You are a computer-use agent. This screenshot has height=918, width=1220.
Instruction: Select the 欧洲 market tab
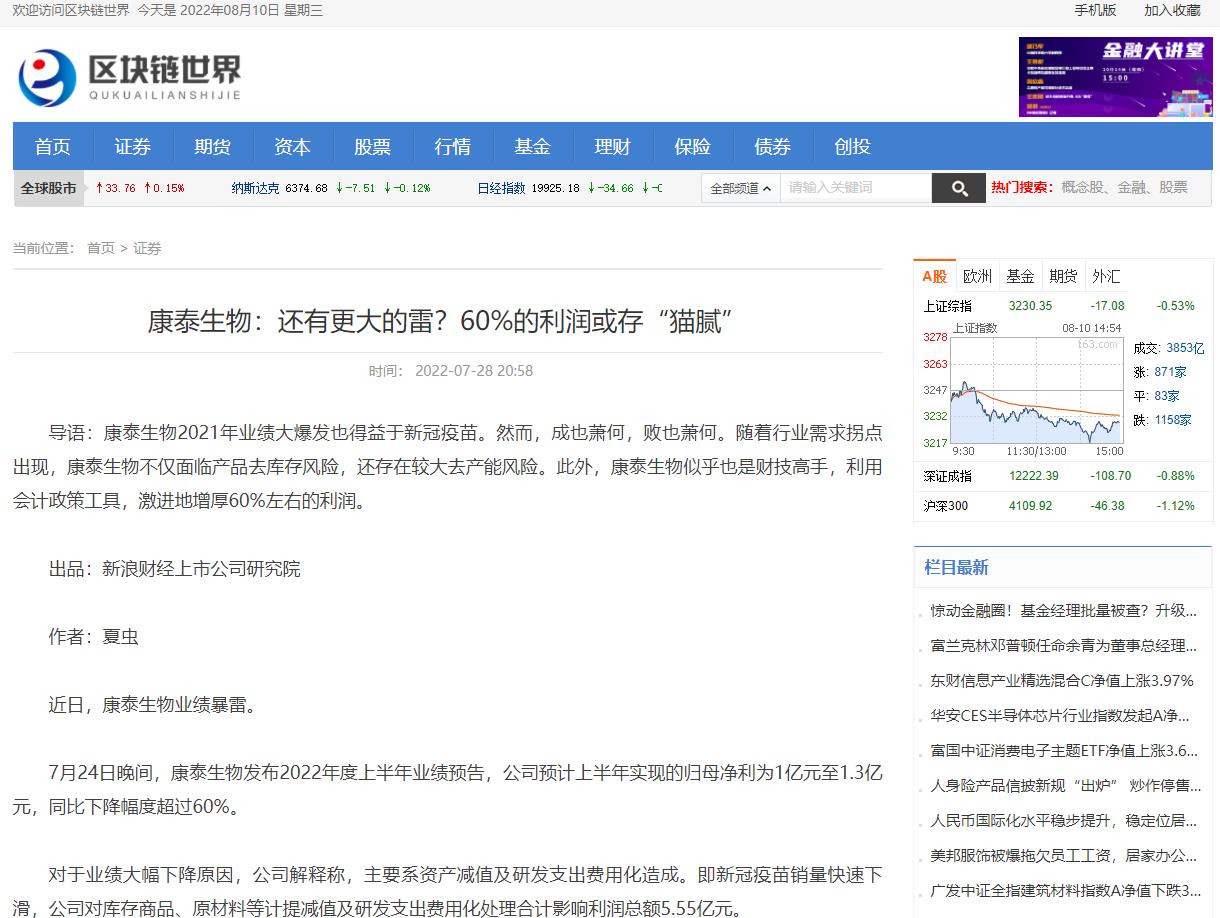pyautogui.click(x=977, y=276)
